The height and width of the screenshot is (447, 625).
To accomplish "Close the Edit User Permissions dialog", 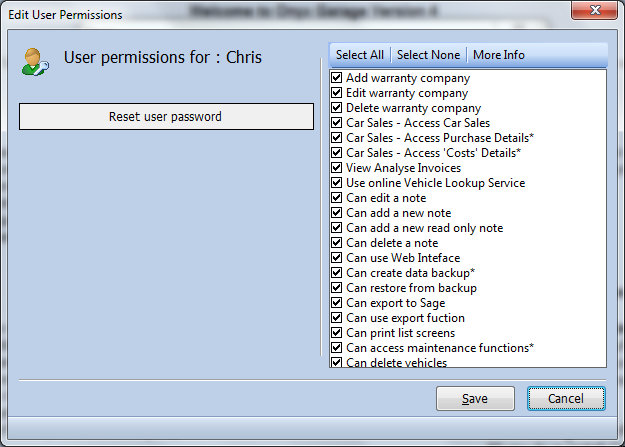I will 594,10.
